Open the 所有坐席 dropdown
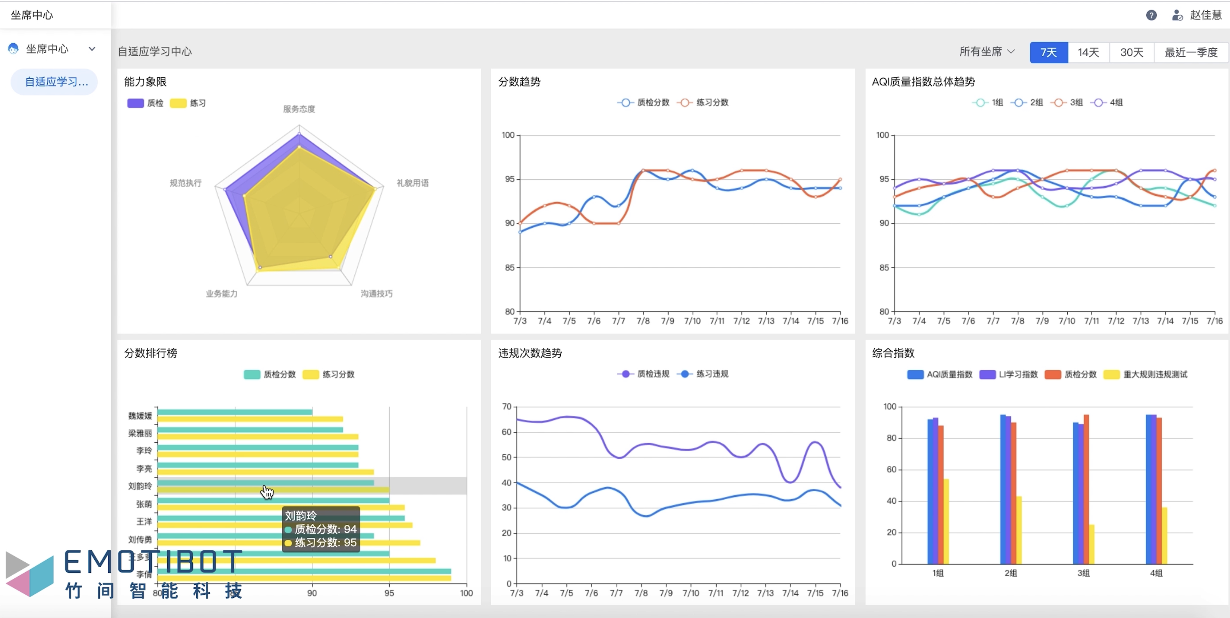Screen dimensions: 1230x618 tap(986, 52)
